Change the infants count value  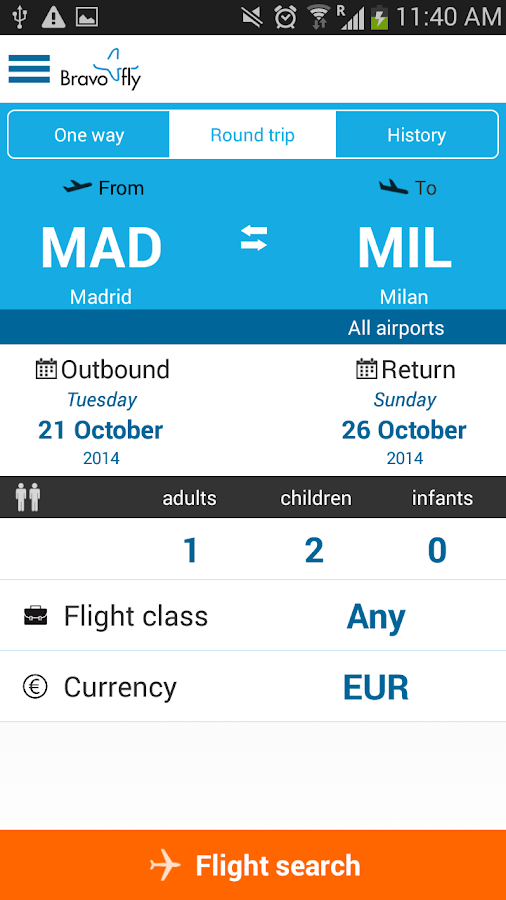click(x=437, y=550)
